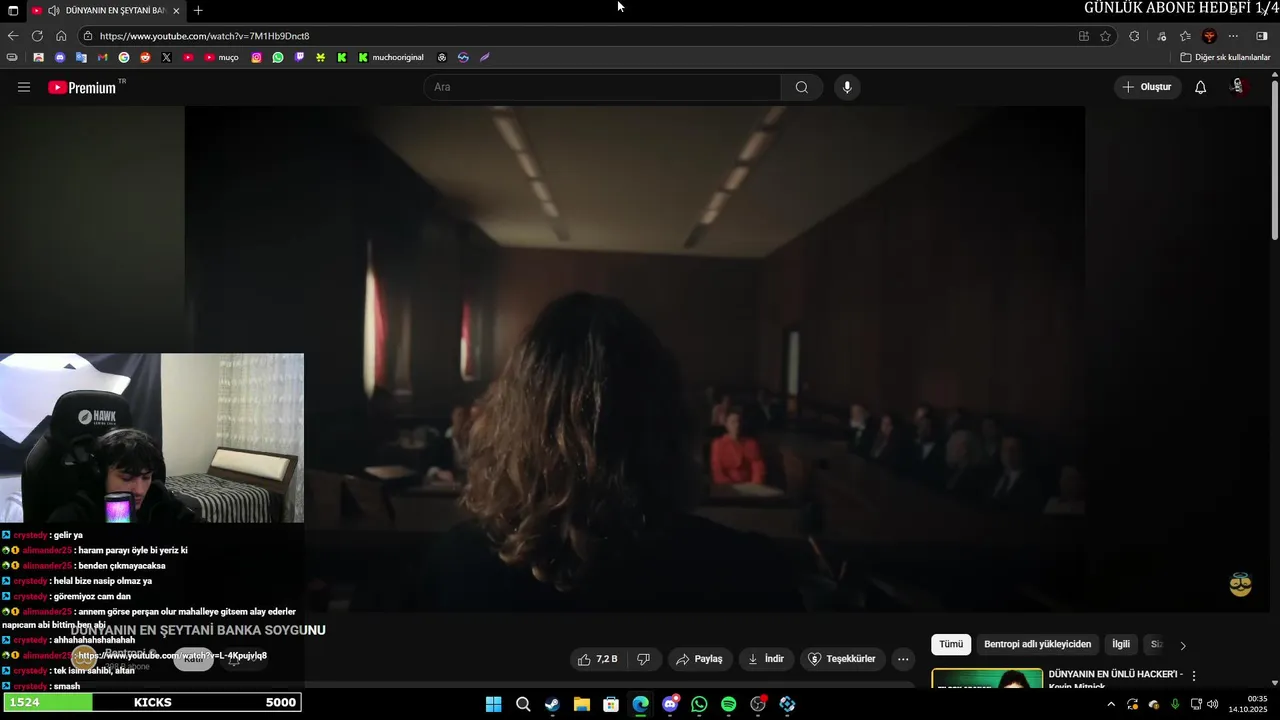The image size is (1280, 720).
Task: Open the Reddit bookmark
Action: [x=145, y=57]
